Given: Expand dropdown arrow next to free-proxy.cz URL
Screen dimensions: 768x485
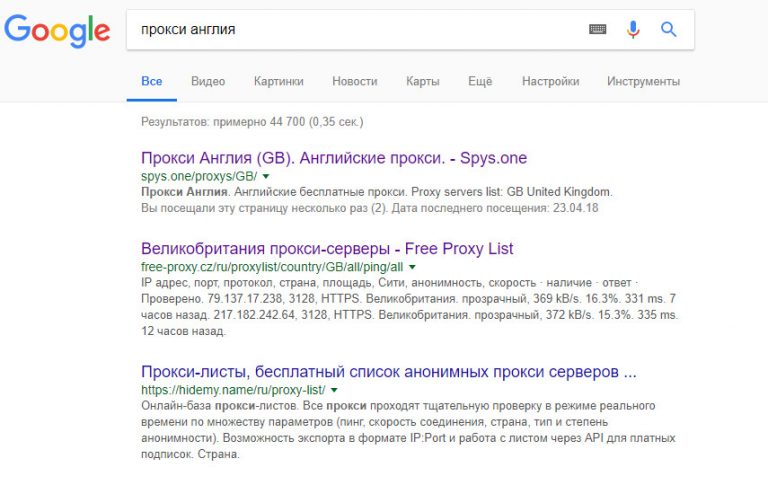Looking at the screenshot, I should (x=412, y=267).
